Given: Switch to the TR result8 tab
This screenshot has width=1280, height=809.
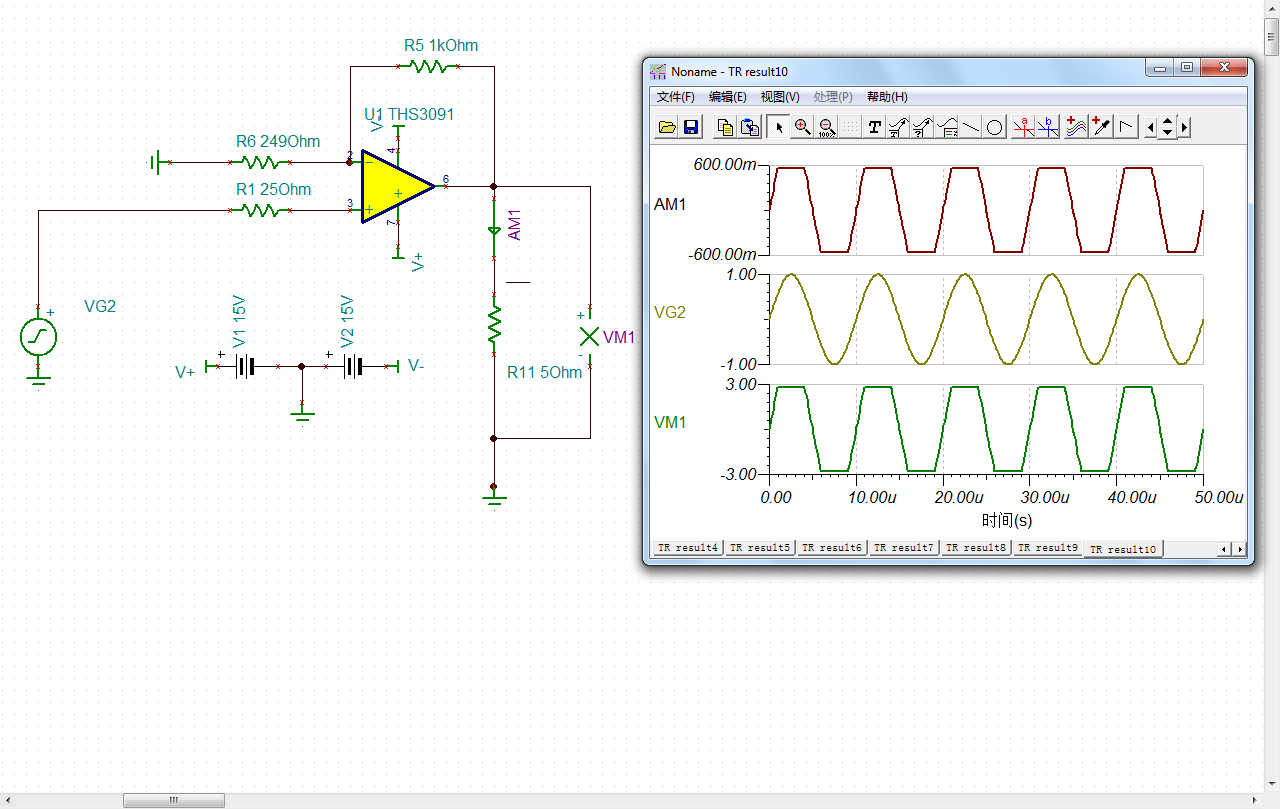Looking at the screenshot, I should pos(976,548).
